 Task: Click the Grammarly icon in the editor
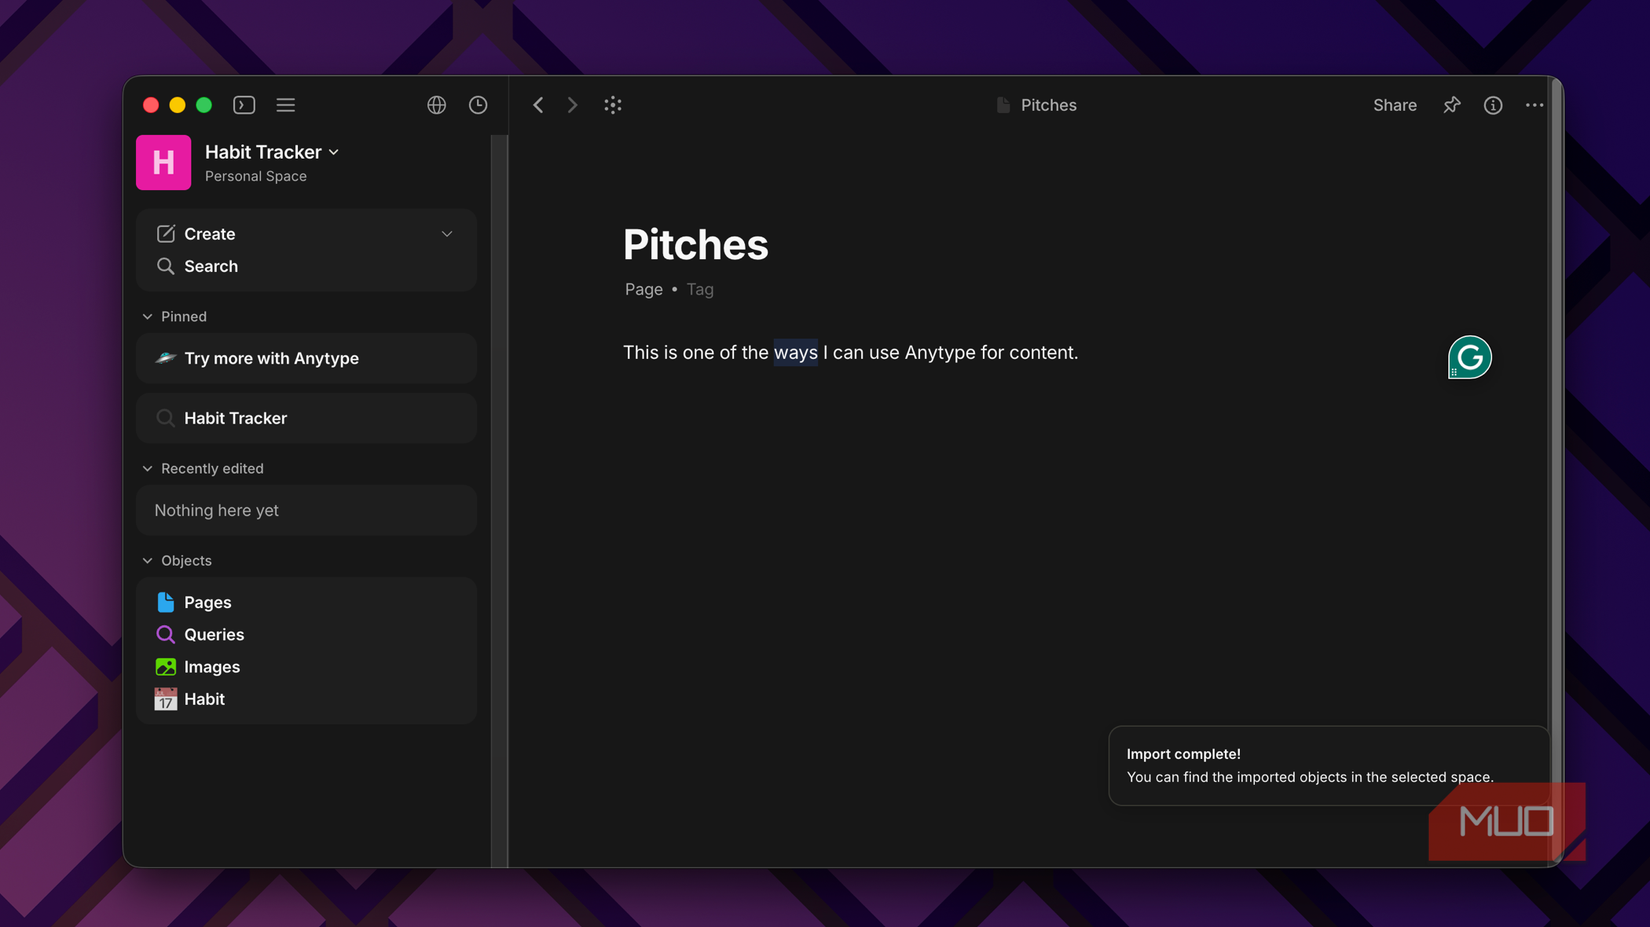[1469, 357]
